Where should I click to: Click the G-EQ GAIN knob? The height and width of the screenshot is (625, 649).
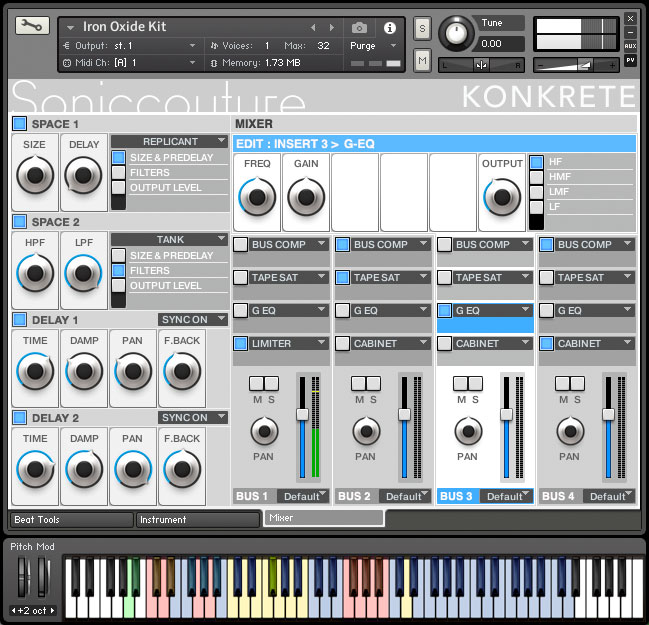[306, 197]
